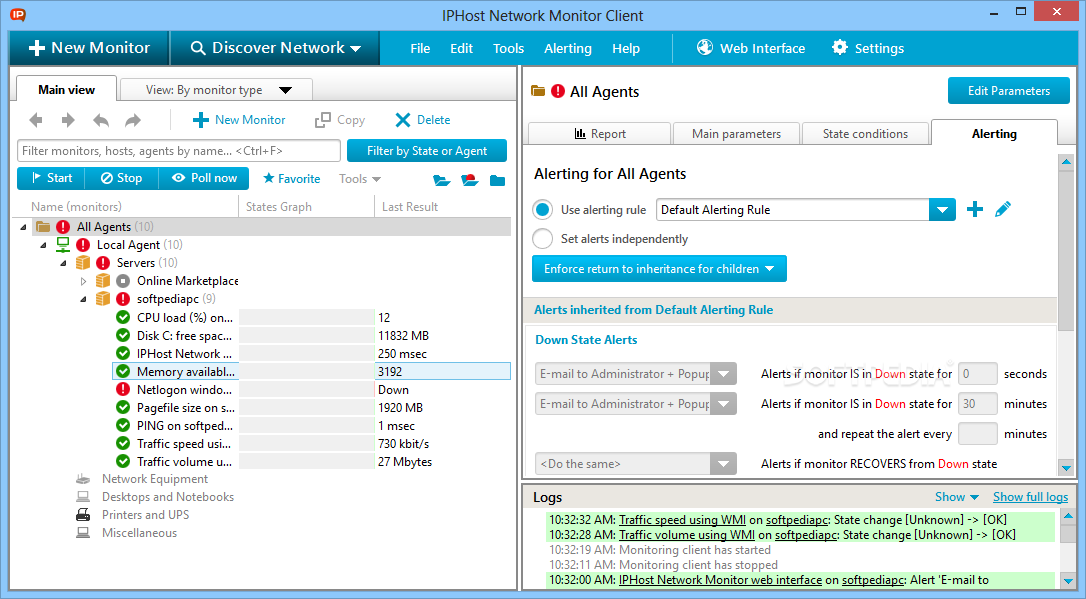Open Settings with the gear icon

[x=868, y=48]
